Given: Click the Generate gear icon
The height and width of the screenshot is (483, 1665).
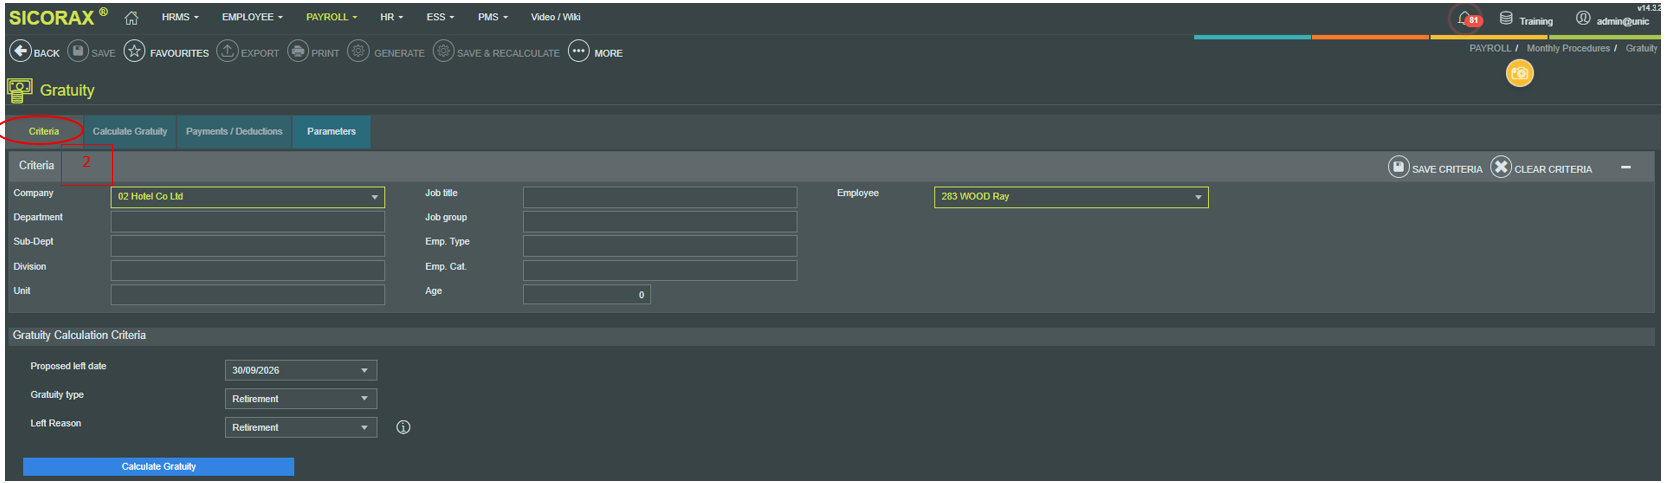Looking at the screenshot, I should [x=358, y=51].
